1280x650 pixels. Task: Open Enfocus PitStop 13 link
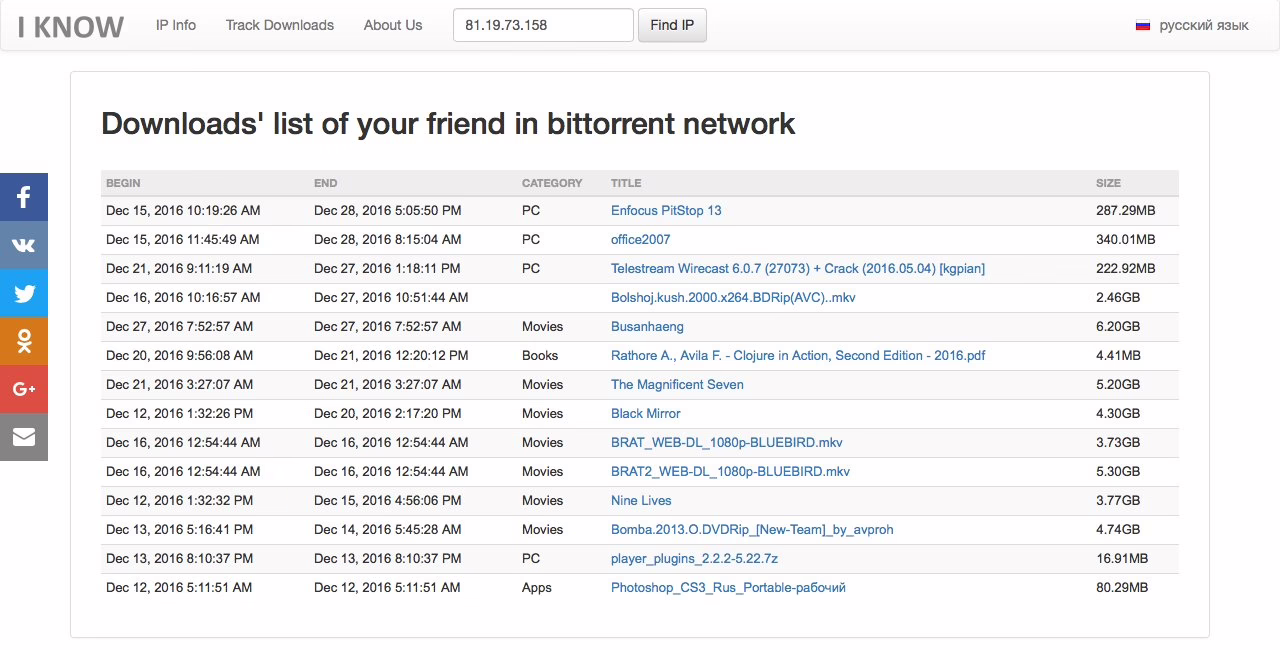[666, 211]
